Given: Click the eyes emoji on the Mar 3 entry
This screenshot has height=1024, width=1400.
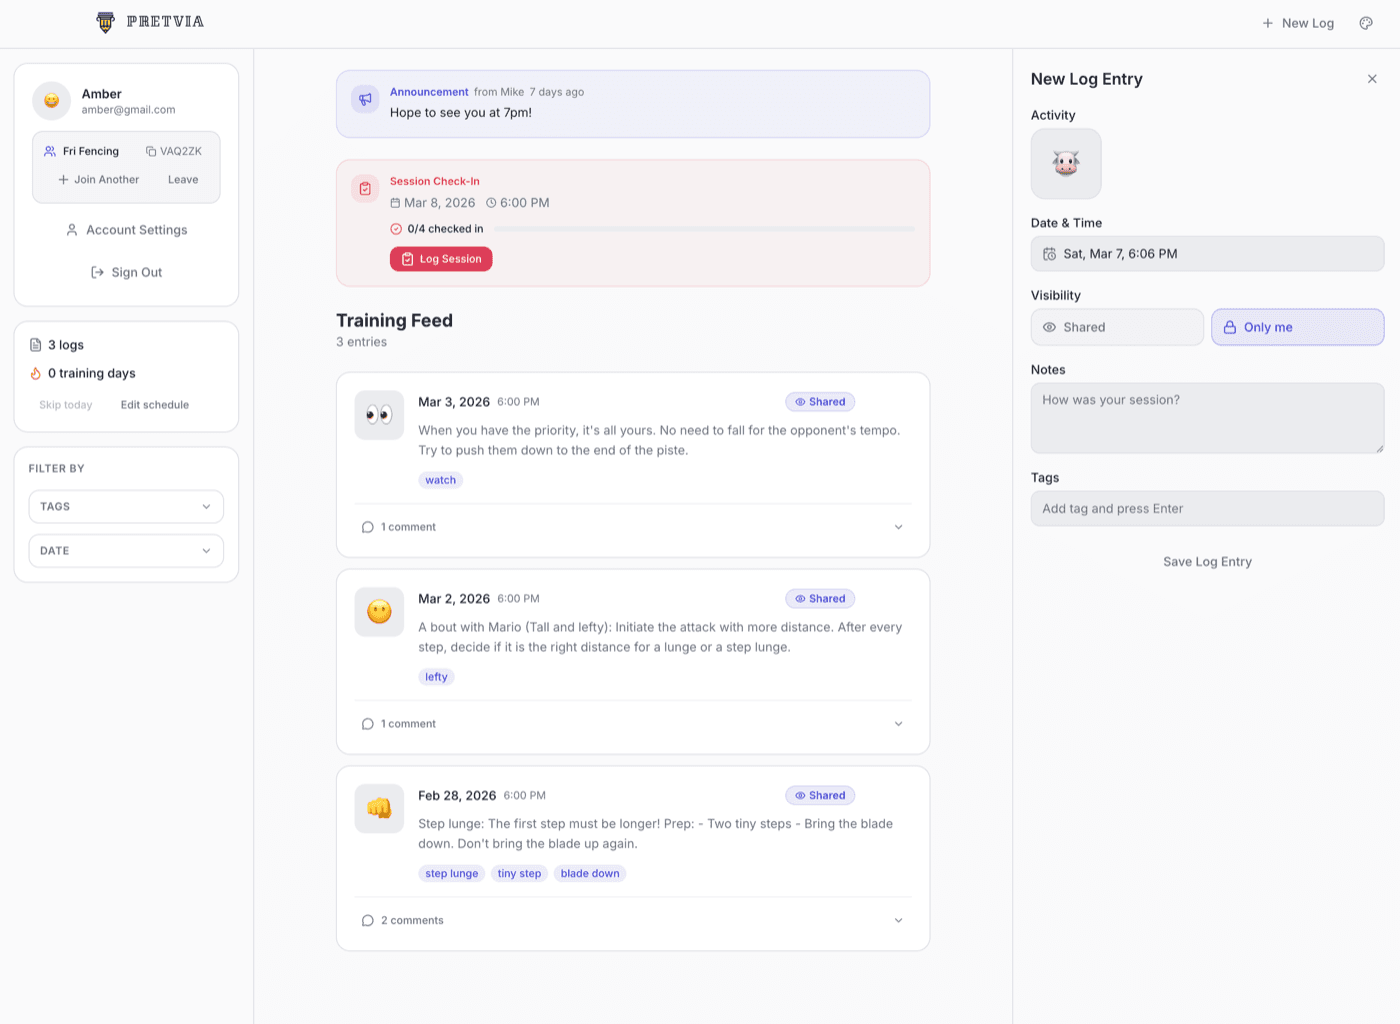Looking at the screenshot, I should point(379,414).
